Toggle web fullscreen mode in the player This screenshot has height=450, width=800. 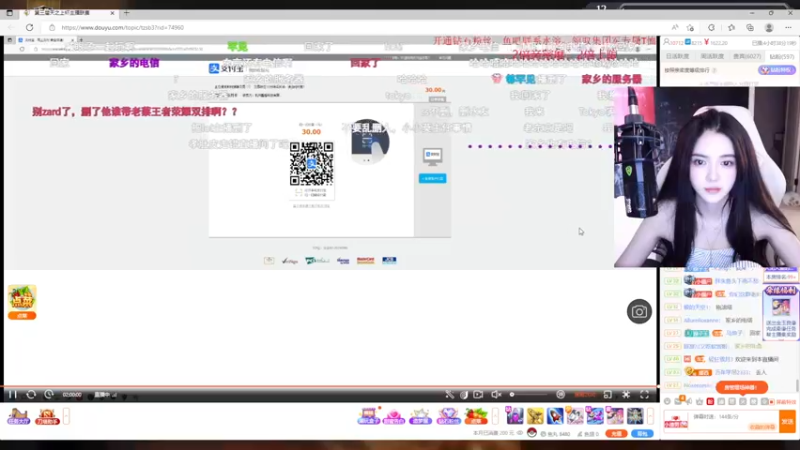point(608,394)
